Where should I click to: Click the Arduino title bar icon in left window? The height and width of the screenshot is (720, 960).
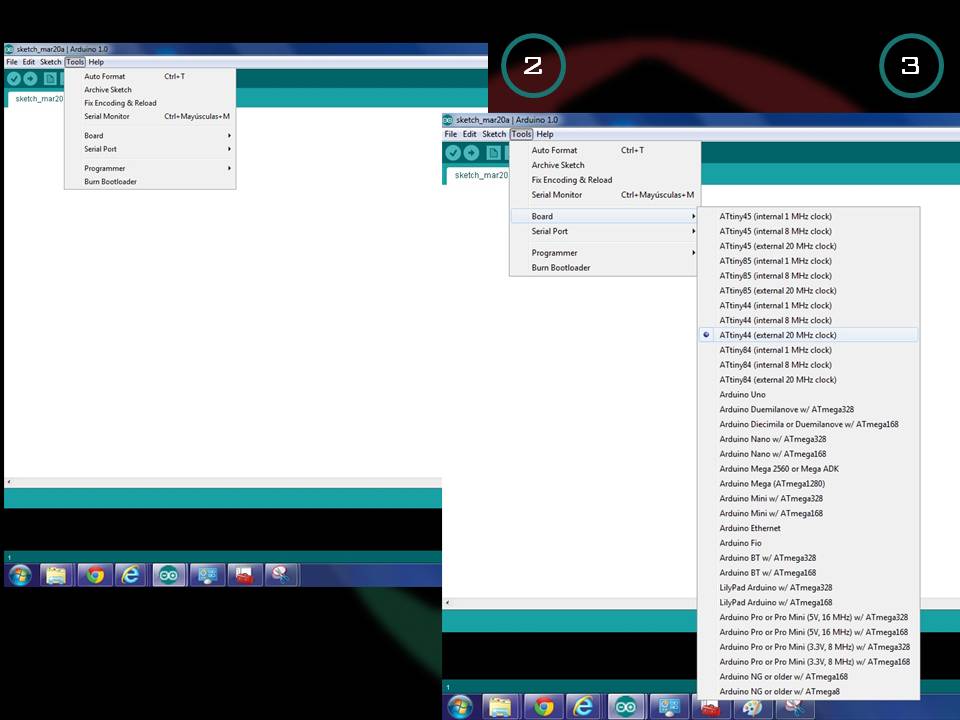coord(9,49)
